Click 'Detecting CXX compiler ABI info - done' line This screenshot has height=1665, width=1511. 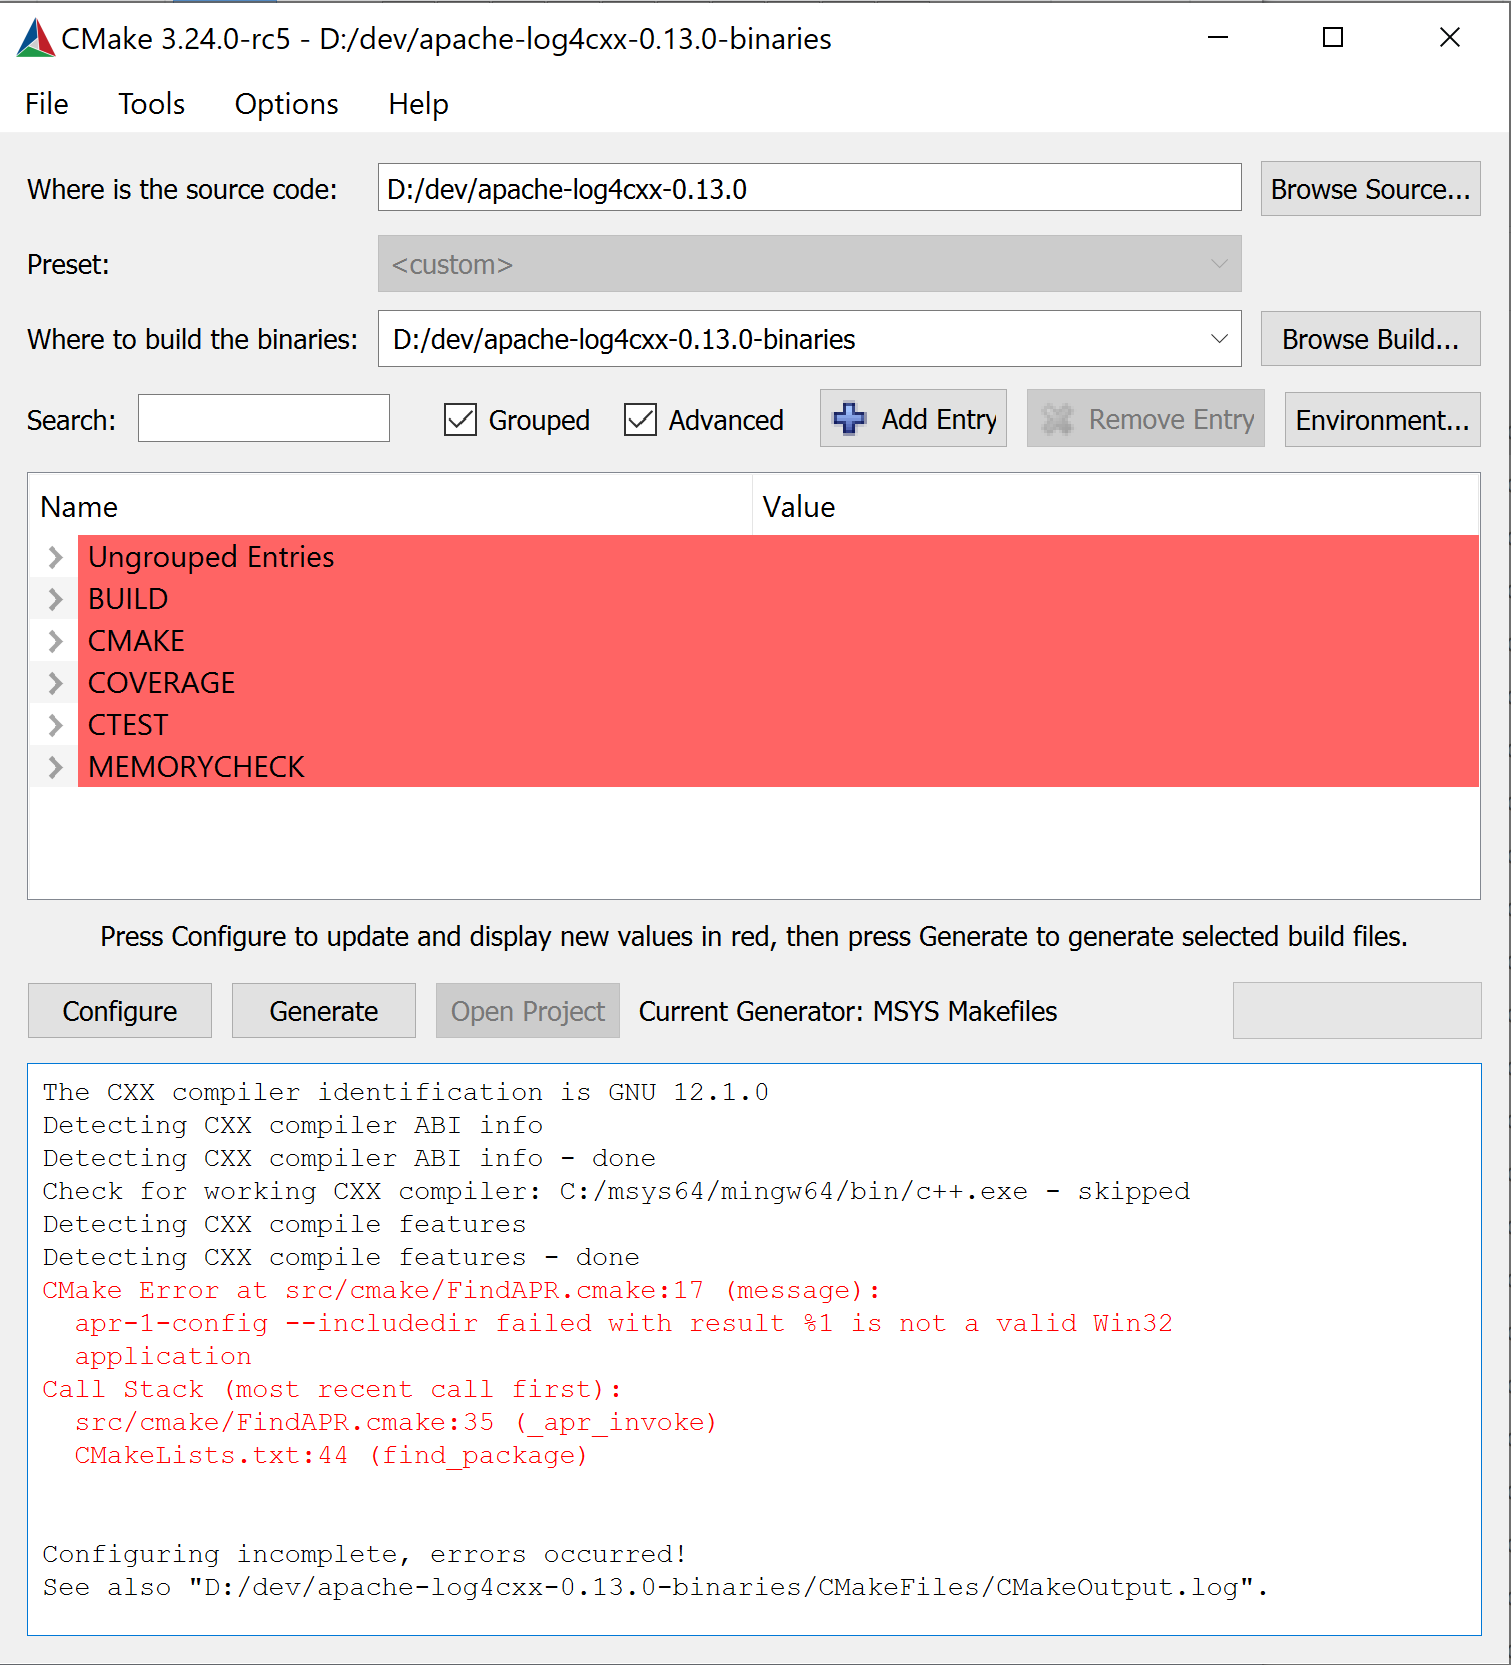coord(349,1158)
